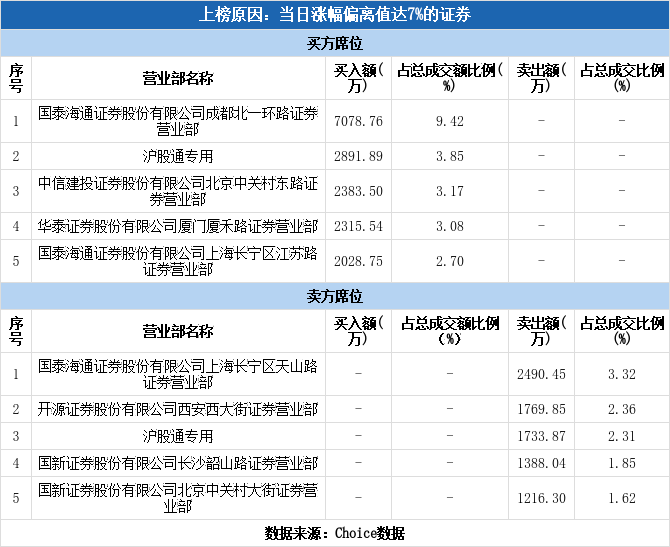The image size is (670, 547).
Task: Click sell amount 1769.85
Action: [541, 409]
